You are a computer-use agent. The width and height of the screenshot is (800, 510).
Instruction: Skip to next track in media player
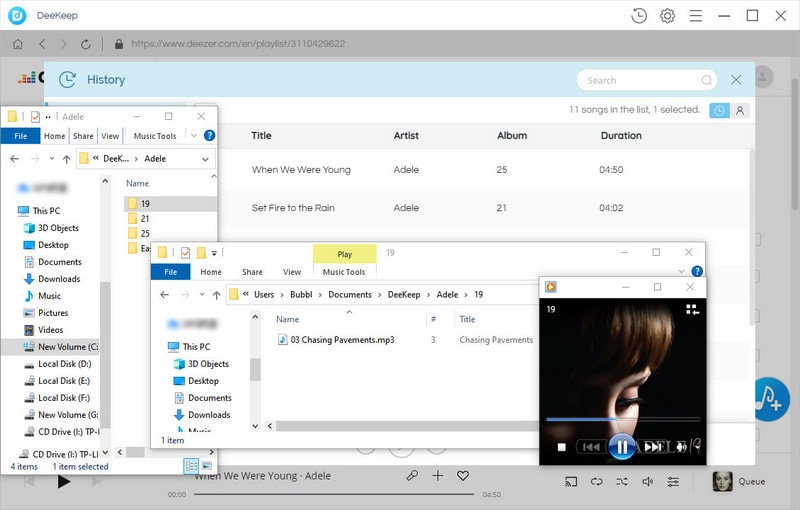point(653,447)
